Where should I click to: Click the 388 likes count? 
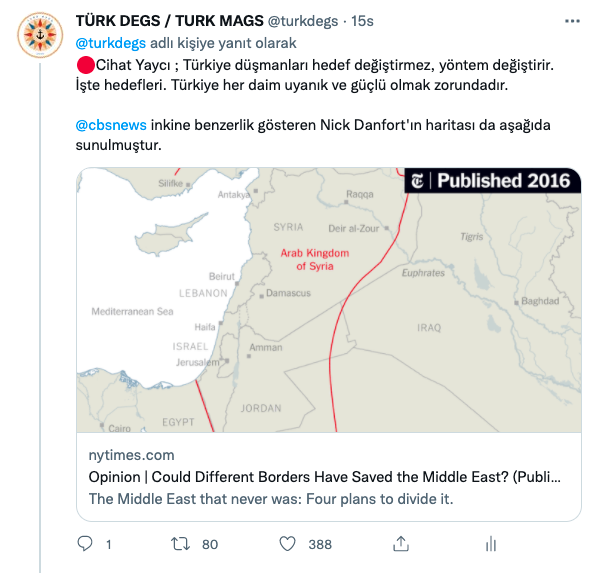(320, 544)
